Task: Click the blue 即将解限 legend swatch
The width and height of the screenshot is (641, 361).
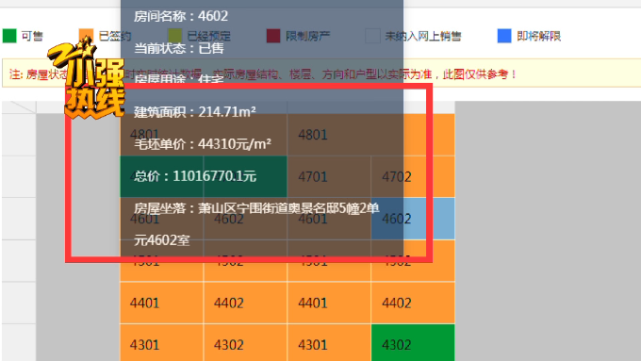Action: 504,36
